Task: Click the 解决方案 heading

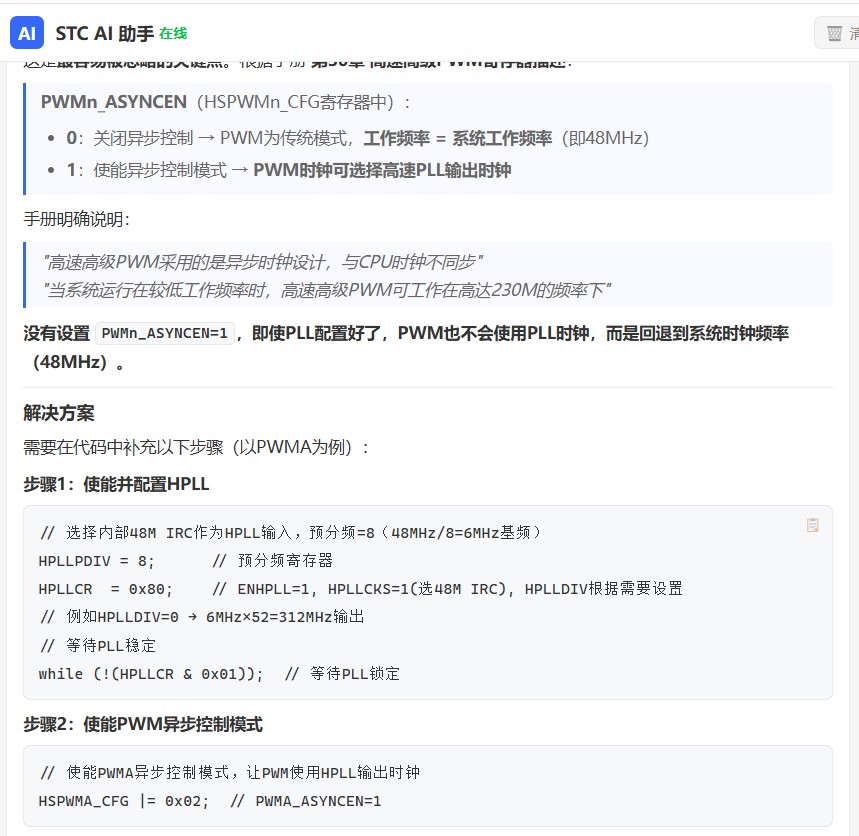Action: [59, 413]
